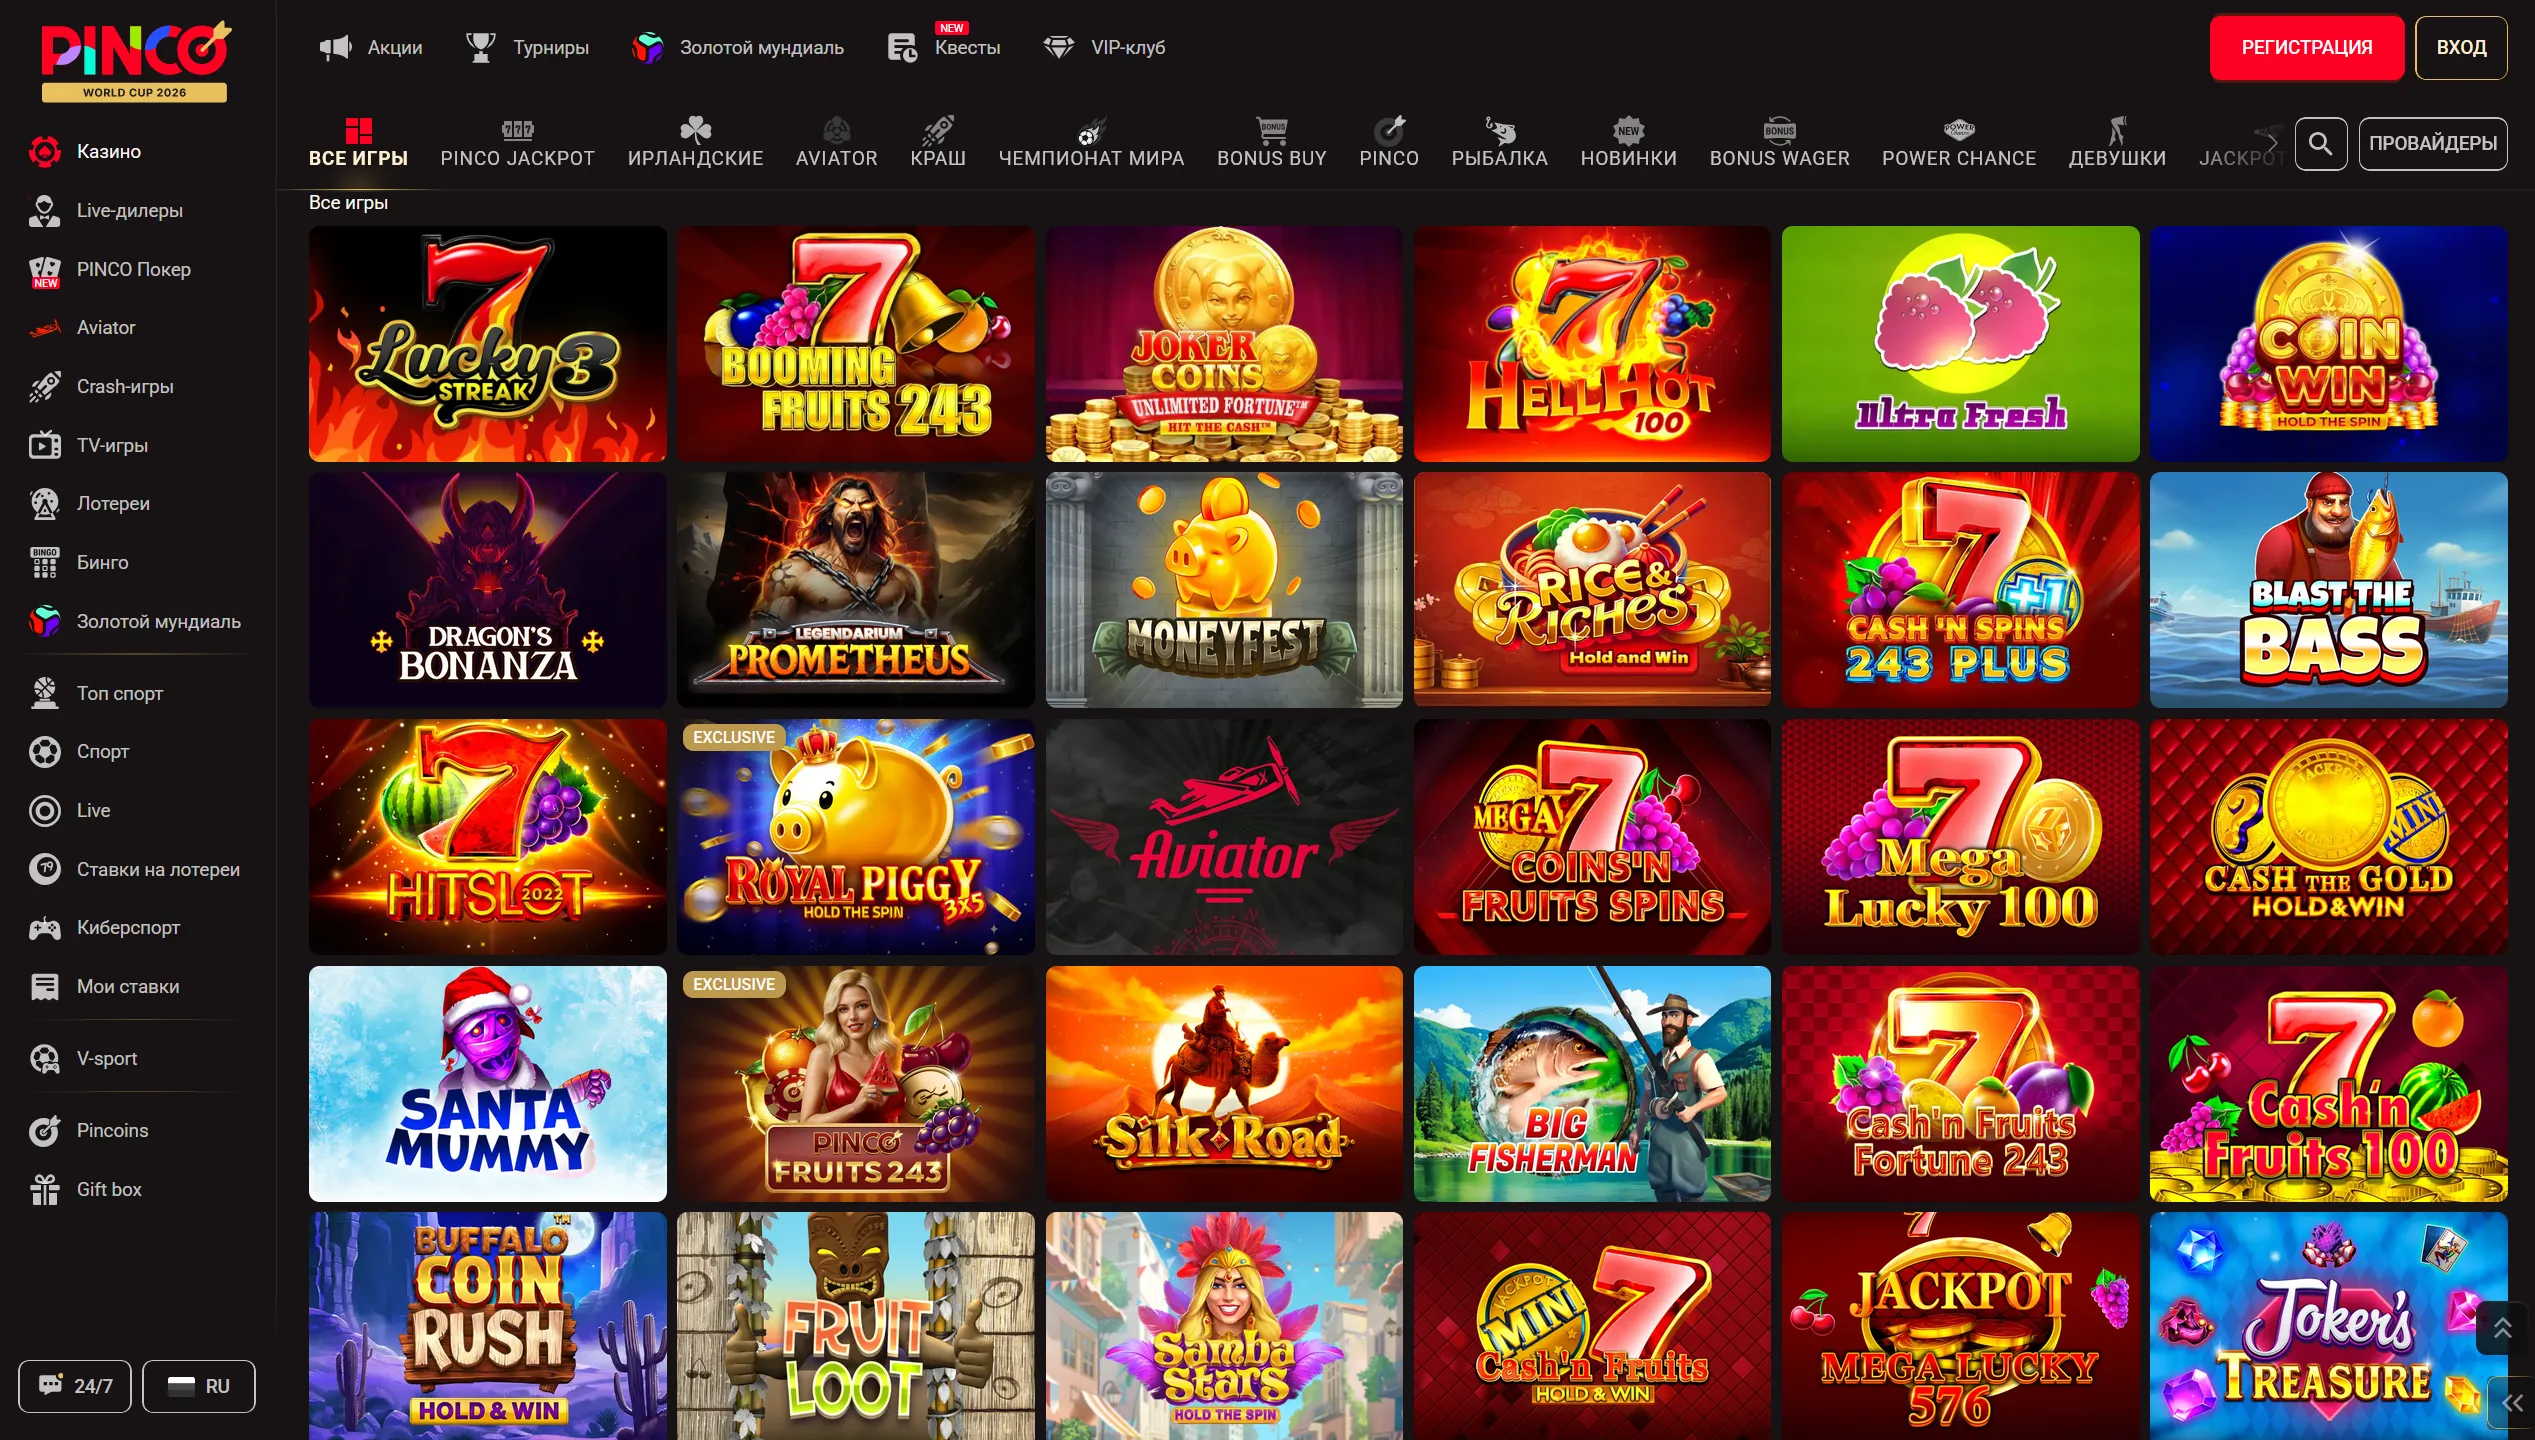The image size is (2535, 1440).
Task: Open the Ultra Fresh game tile
Action: point(1960,343)
